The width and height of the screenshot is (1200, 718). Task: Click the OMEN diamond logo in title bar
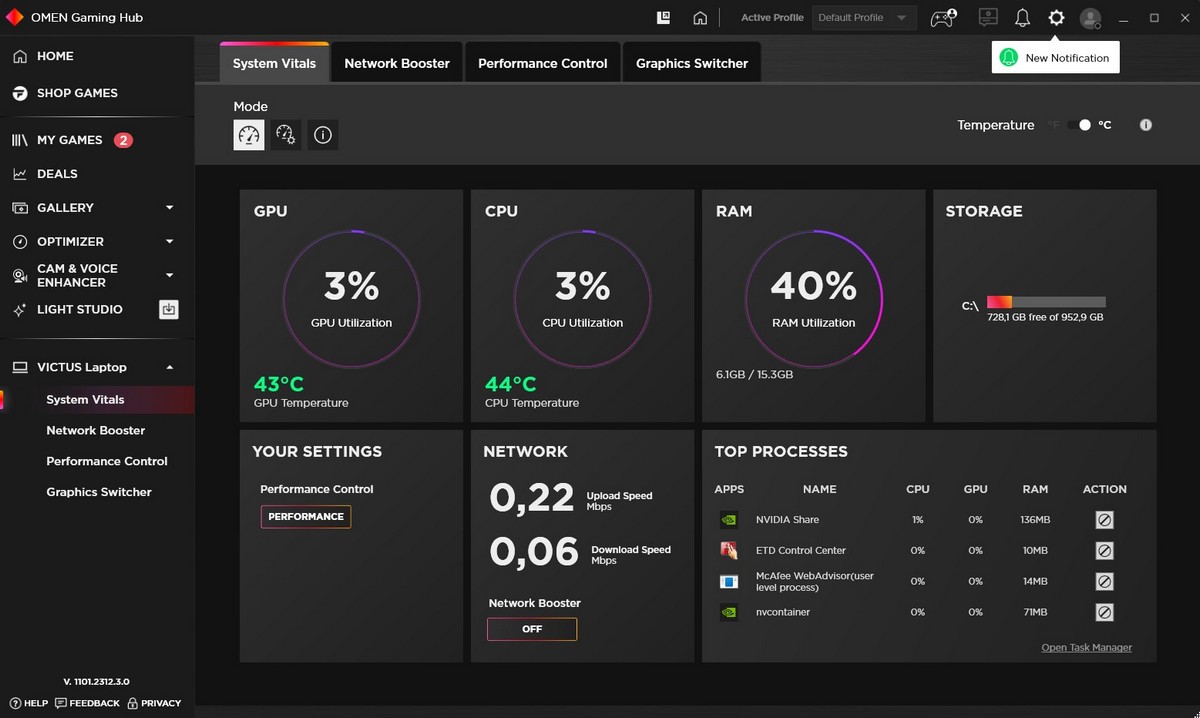(x=15, y=17)
